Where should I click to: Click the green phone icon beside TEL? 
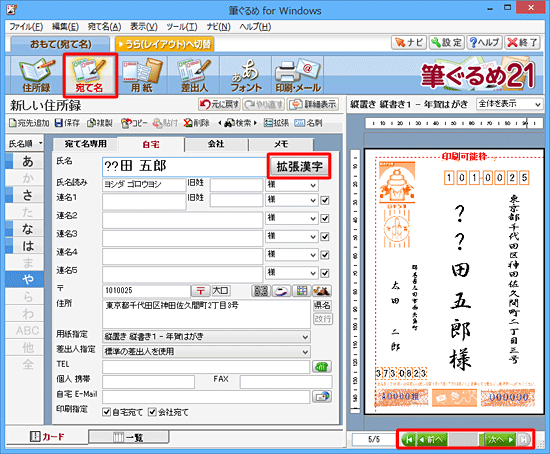coord(322,367)
